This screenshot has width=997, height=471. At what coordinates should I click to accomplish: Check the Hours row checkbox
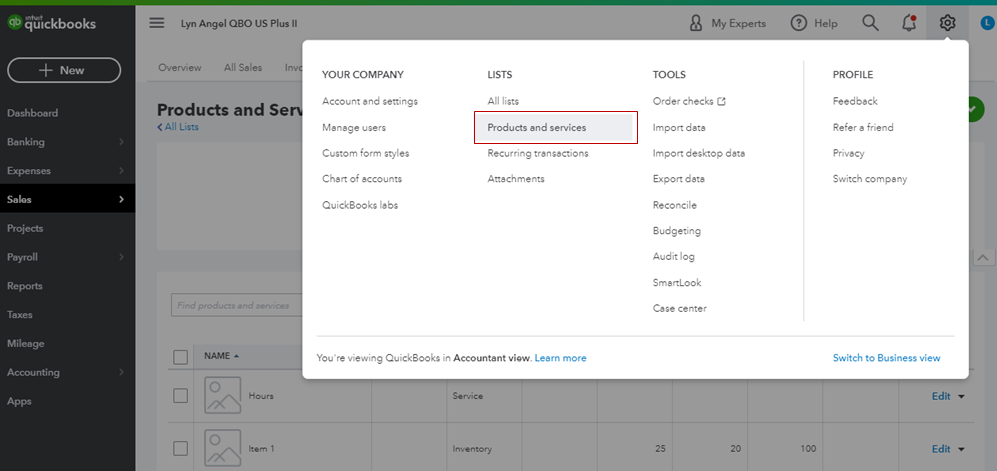(180, 396)
